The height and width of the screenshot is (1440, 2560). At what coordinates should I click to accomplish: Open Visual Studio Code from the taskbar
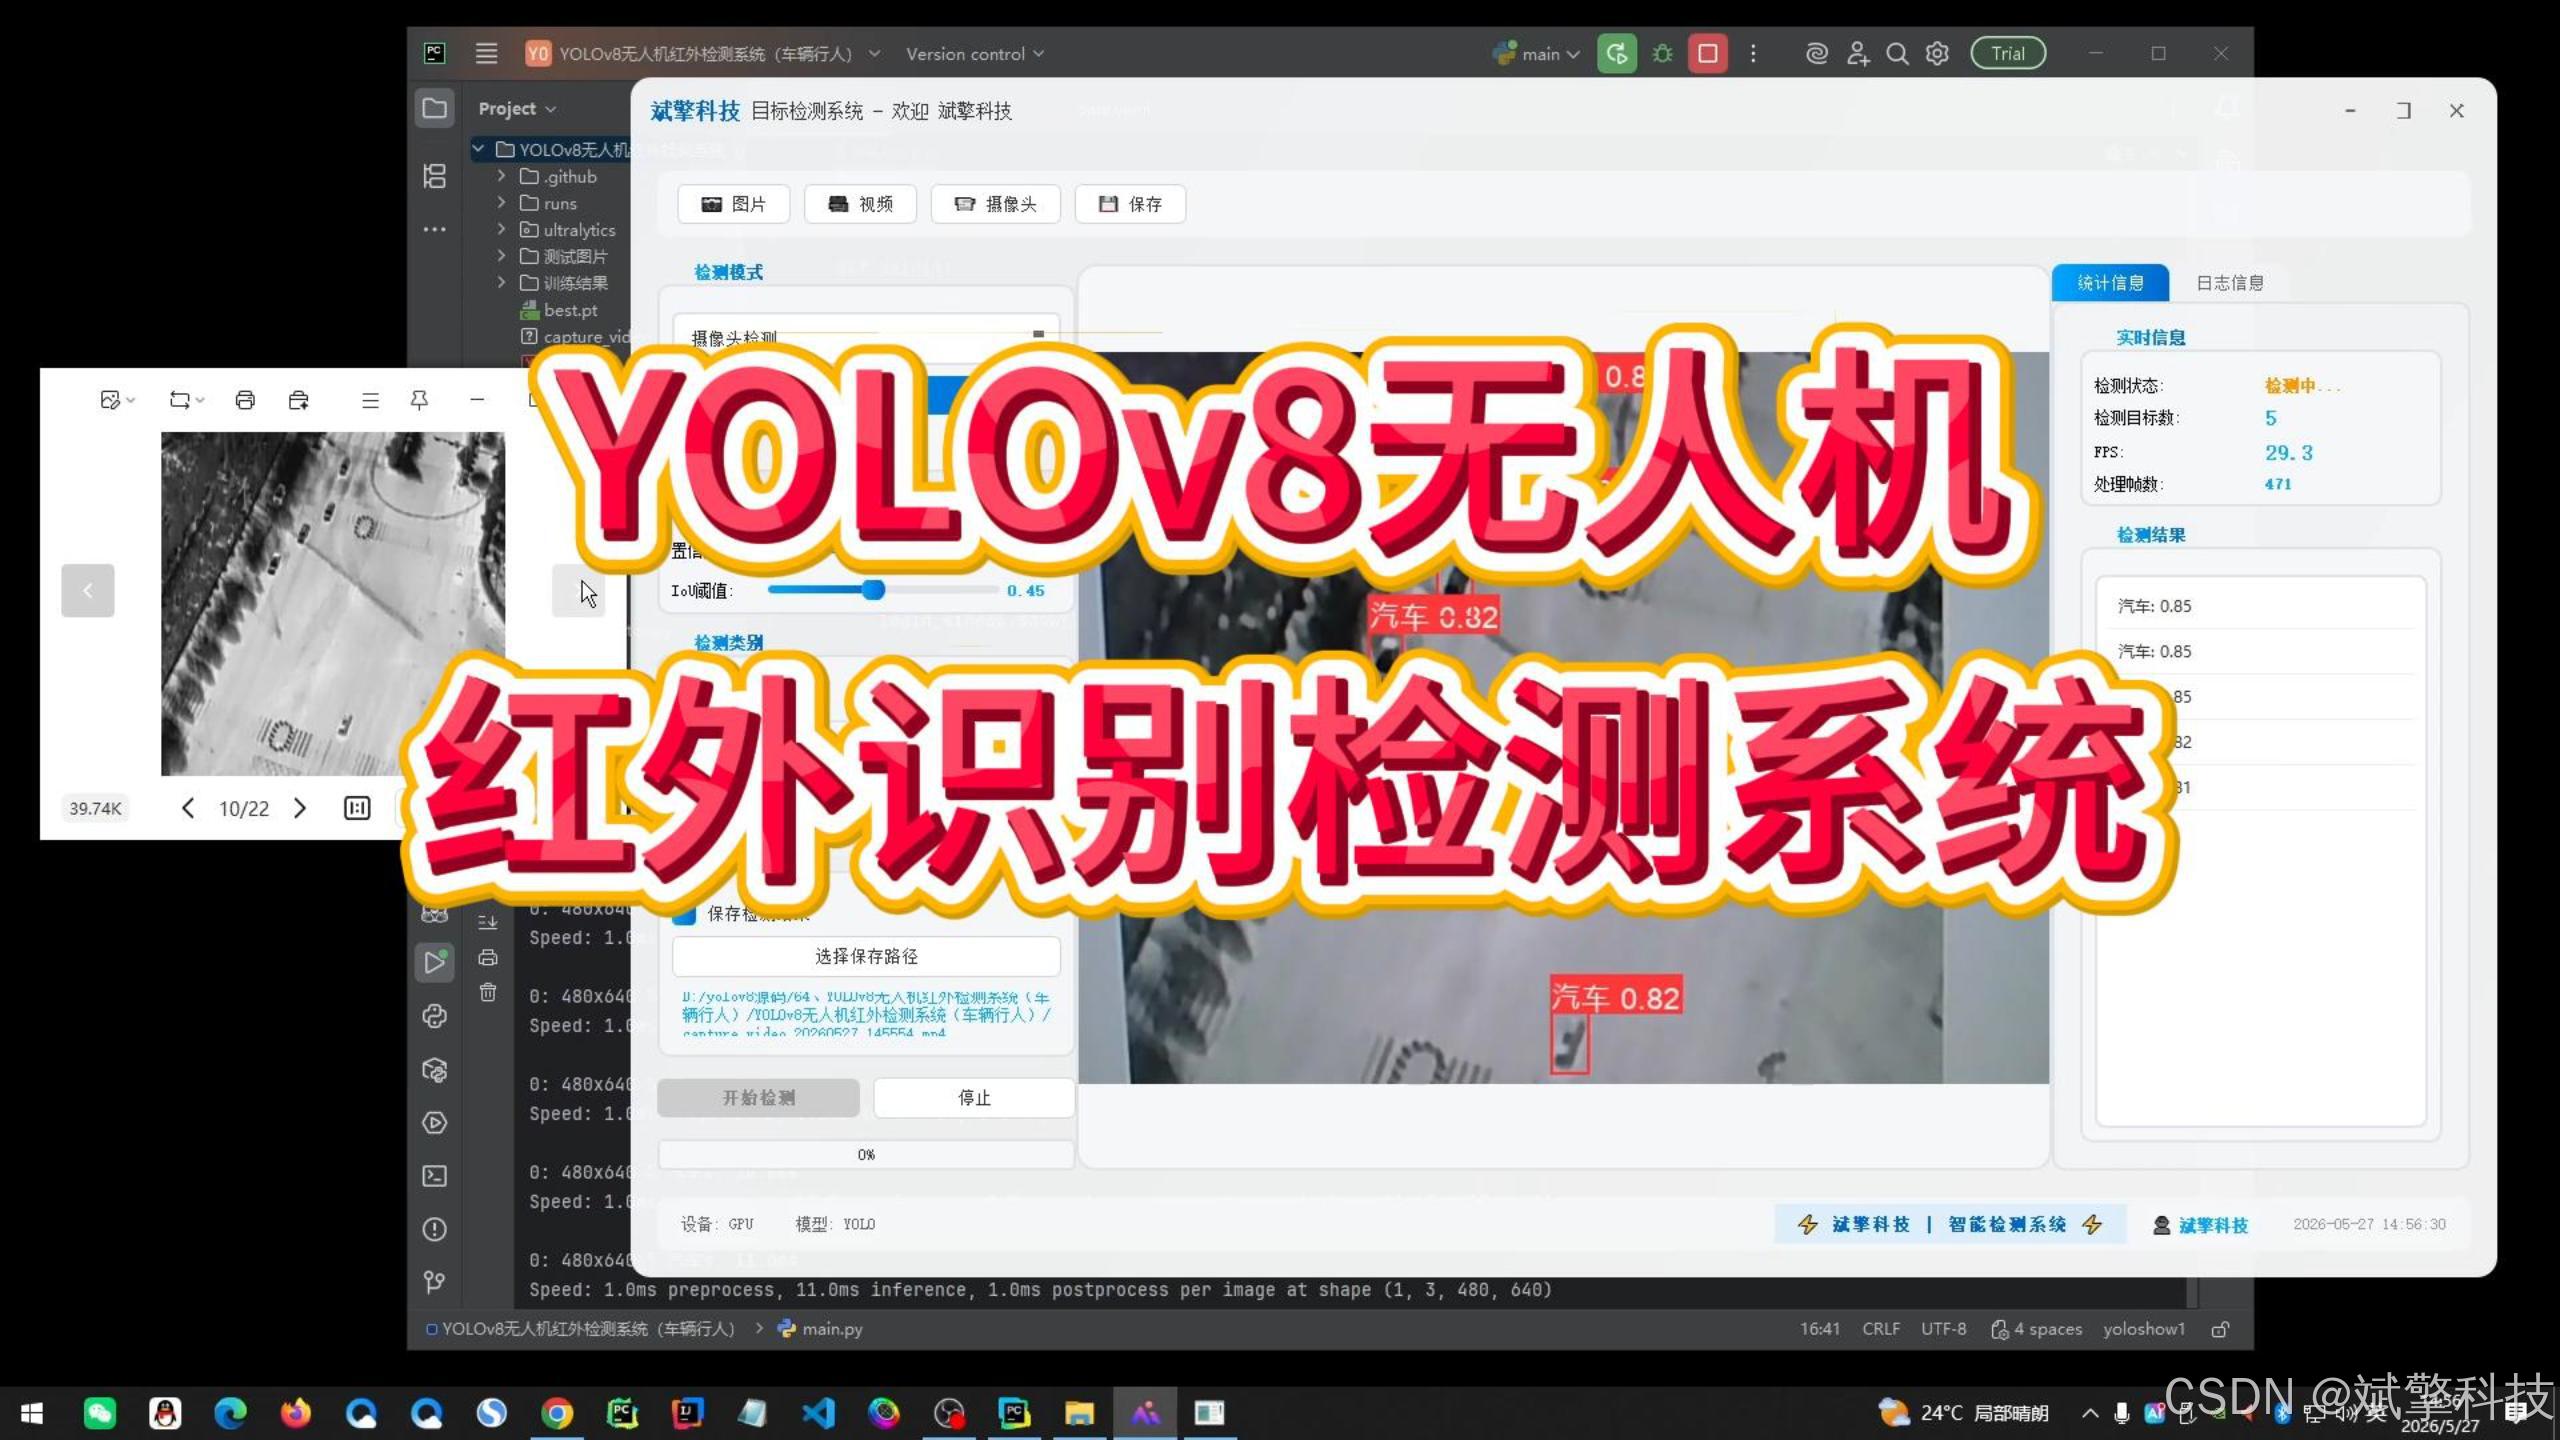[x=818, y=1413]
